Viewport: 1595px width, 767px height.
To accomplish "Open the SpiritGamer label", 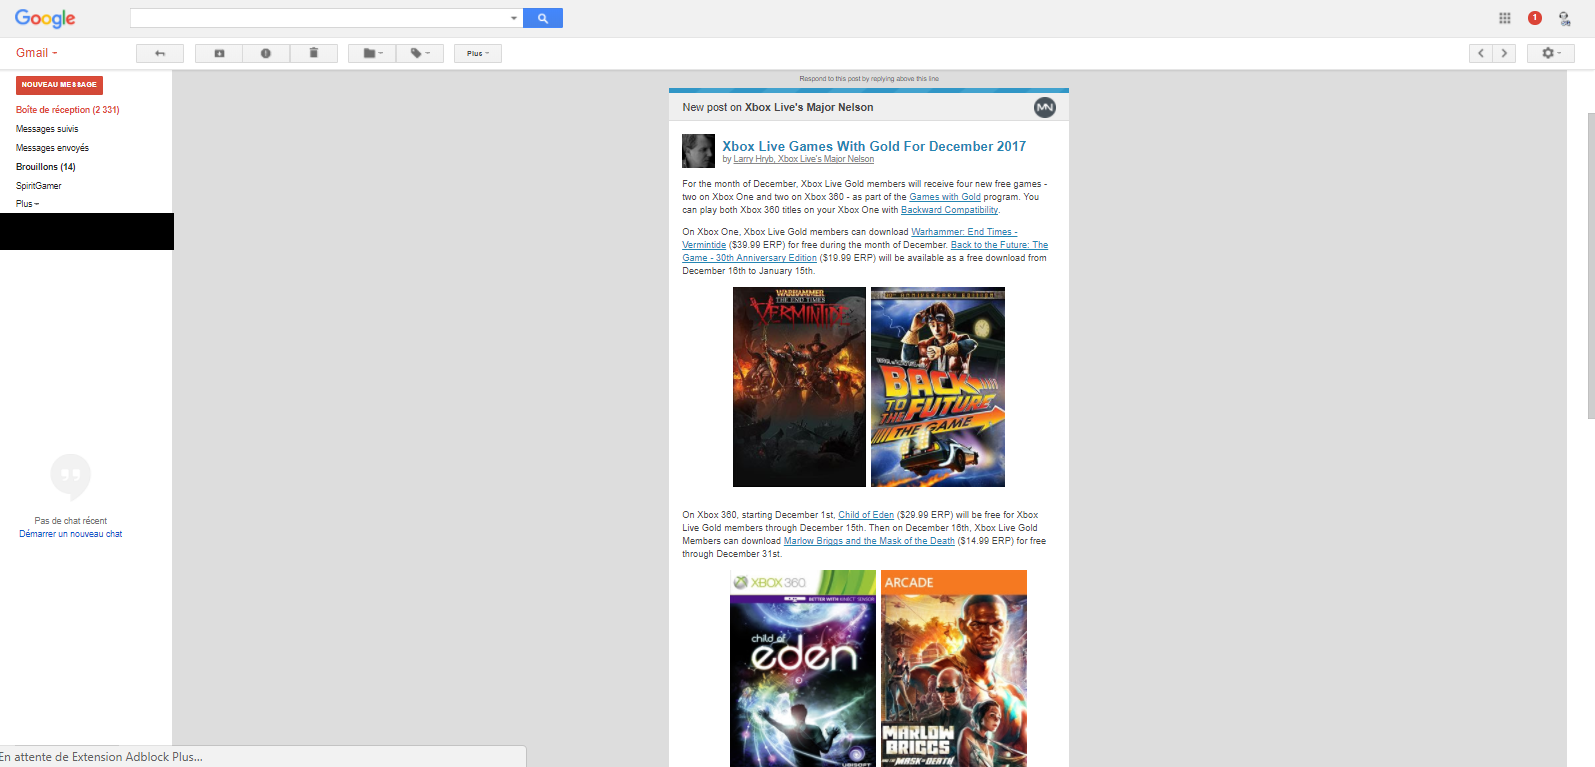I will 39,186.
